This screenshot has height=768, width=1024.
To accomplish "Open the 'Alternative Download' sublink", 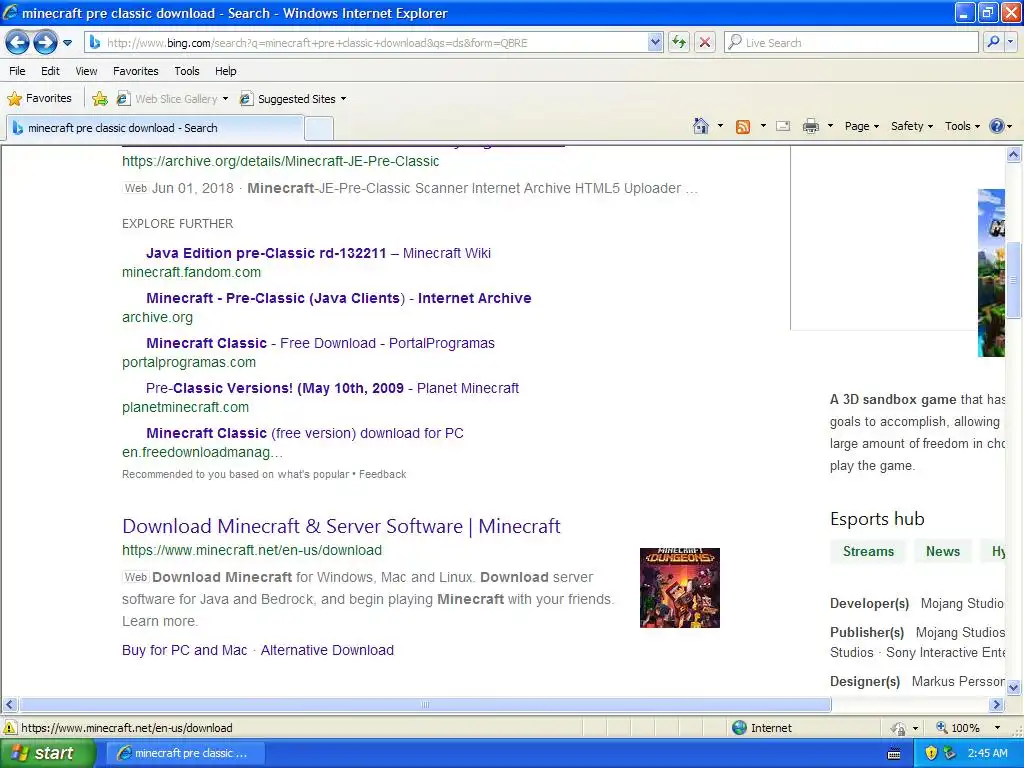I will click(x=327, y=650).
